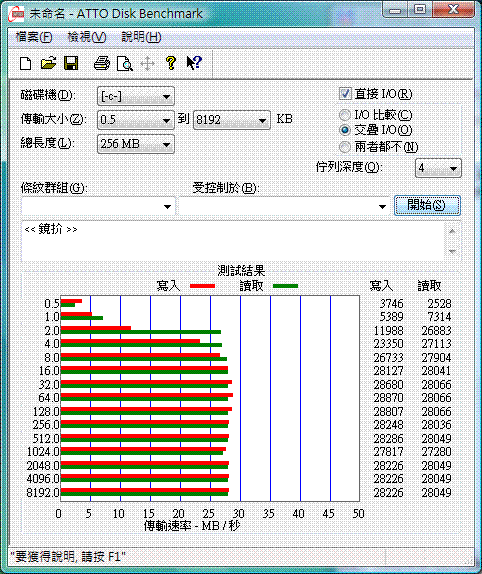Click the 傳輸速率 - MB / 秒 axis label

pyautogui.click(x=192, y=526)
